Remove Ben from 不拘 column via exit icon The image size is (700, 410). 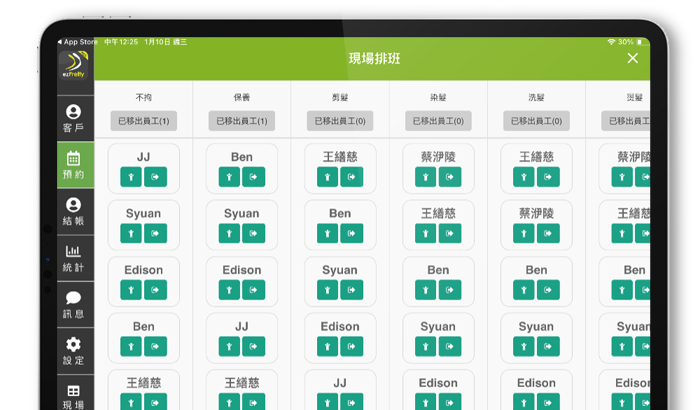coord(155,346)
